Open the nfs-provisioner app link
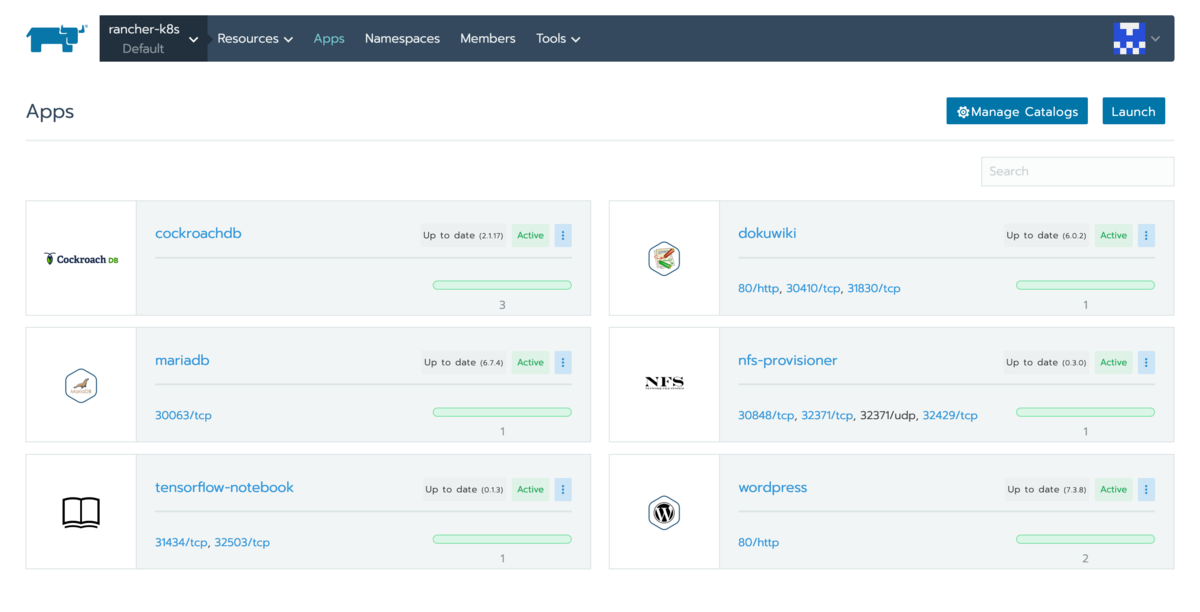The height and width of the screenshot is (612, 1200). tap(788, 360)
